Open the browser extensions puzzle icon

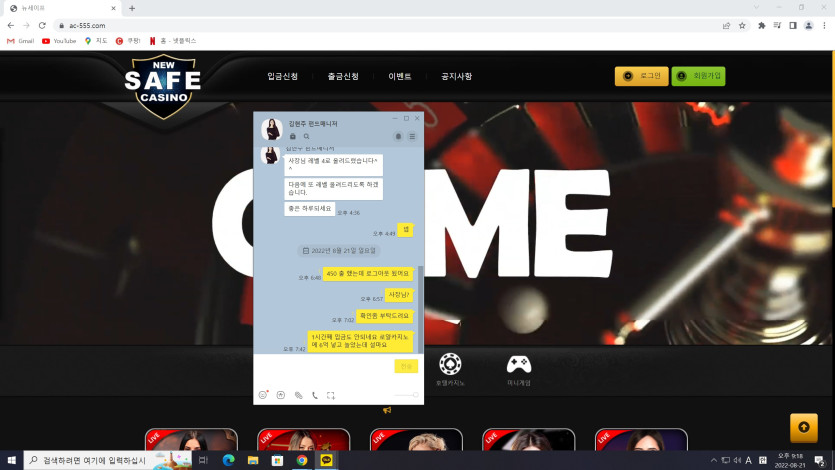(762, 25)
